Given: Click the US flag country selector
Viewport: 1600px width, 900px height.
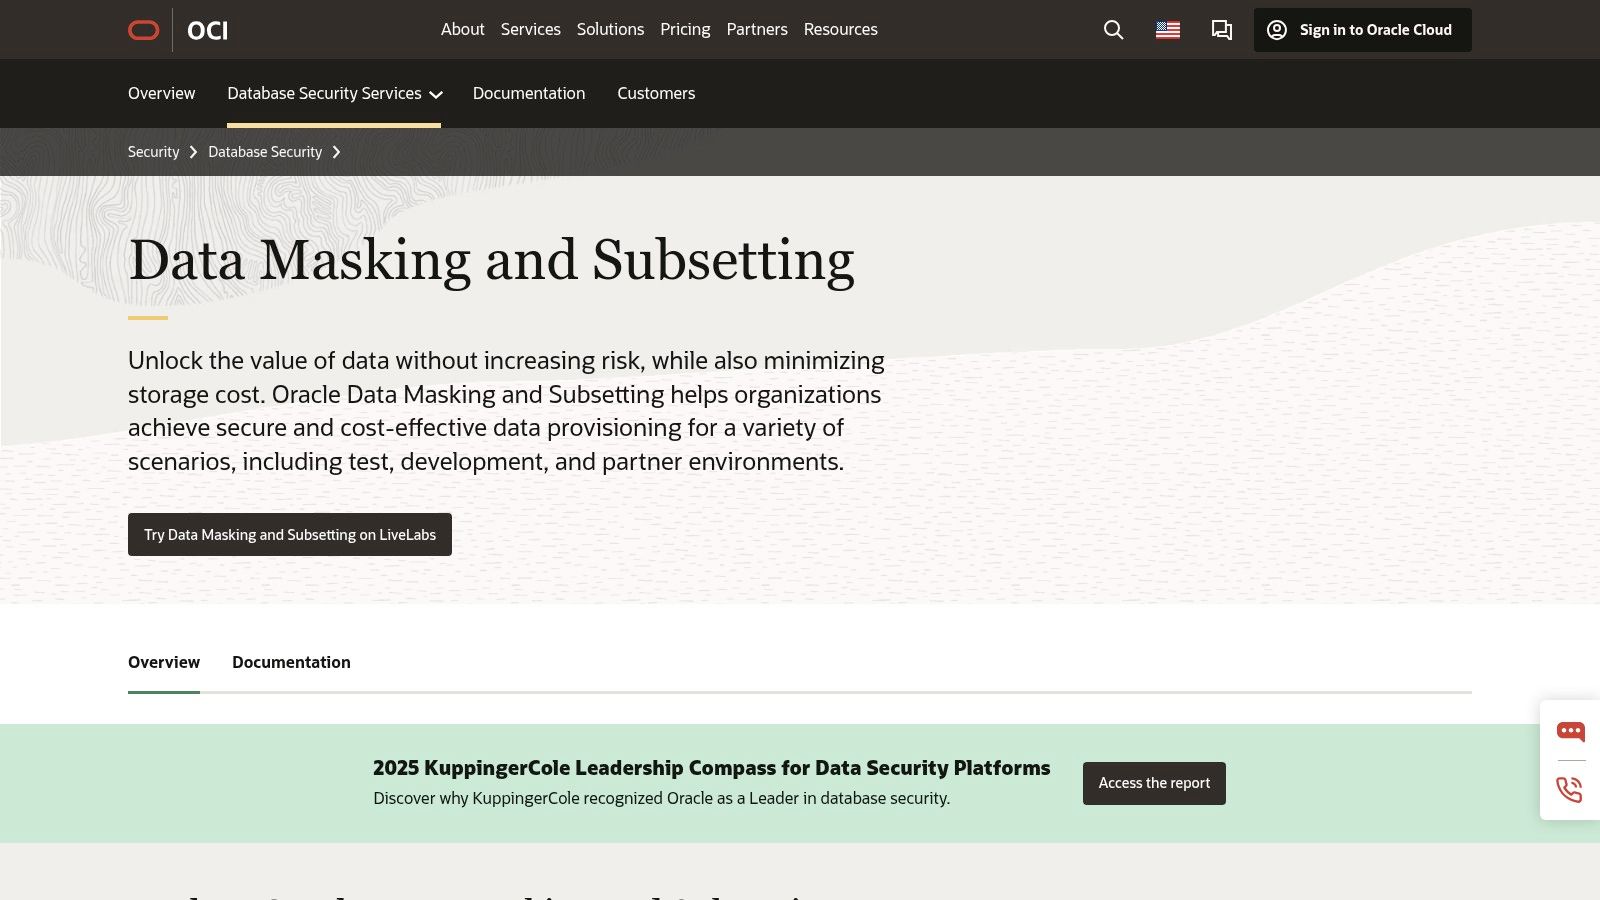Looking at the screenshot, I should [1166, 30].
